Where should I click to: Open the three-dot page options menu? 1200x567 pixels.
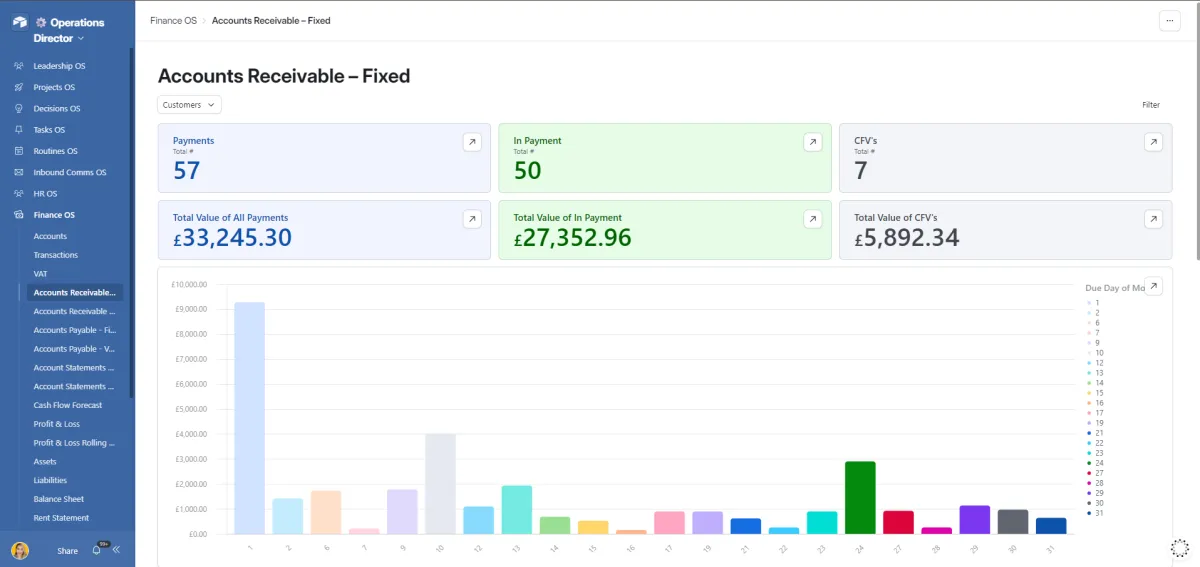(x=1169, y=21)
